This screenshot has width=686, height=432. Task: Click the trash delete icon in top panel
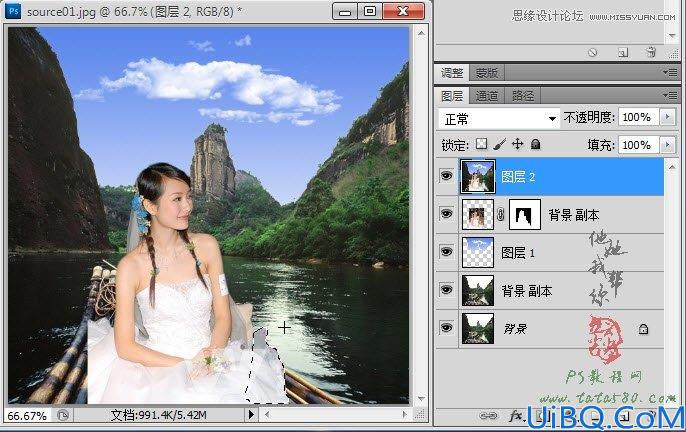tap(651, 53)
